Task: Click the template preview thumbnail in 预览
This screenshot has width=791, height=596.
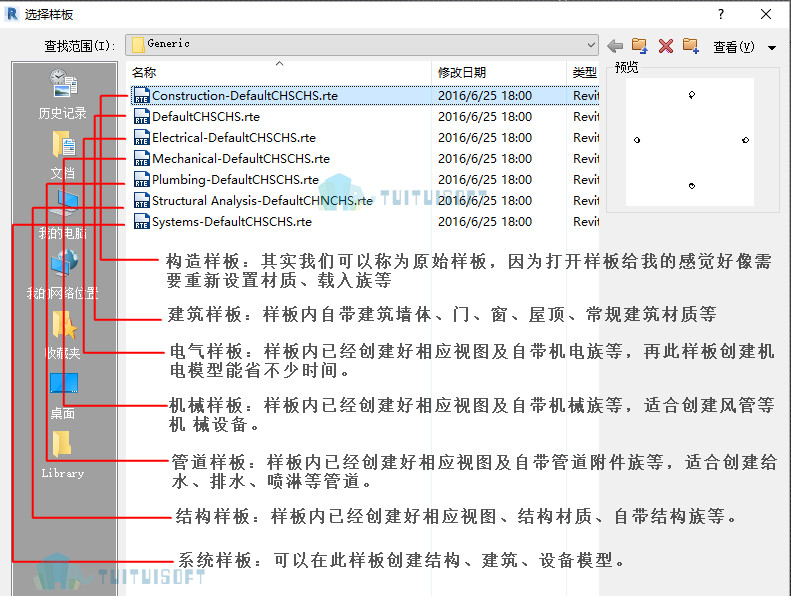Action: click(690, 142)
